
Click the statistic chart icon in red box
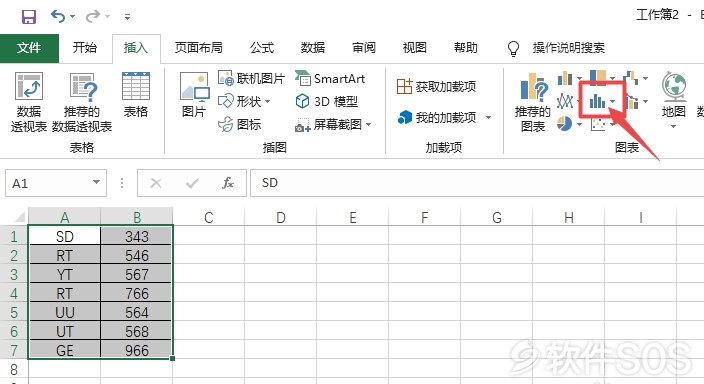click(x=598, y=101)
